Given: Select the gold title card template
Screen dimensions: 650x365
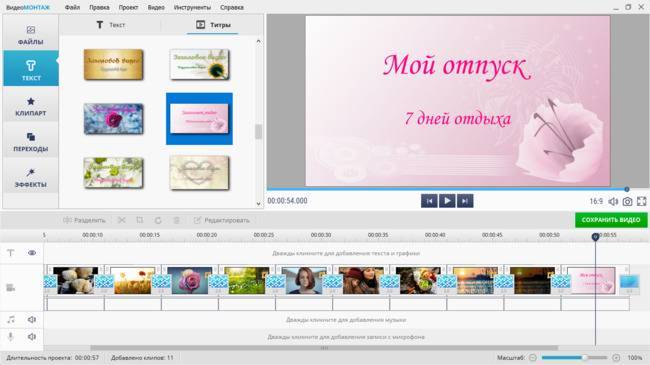Looking at the screenshot, I should click(x=113, y=65).
